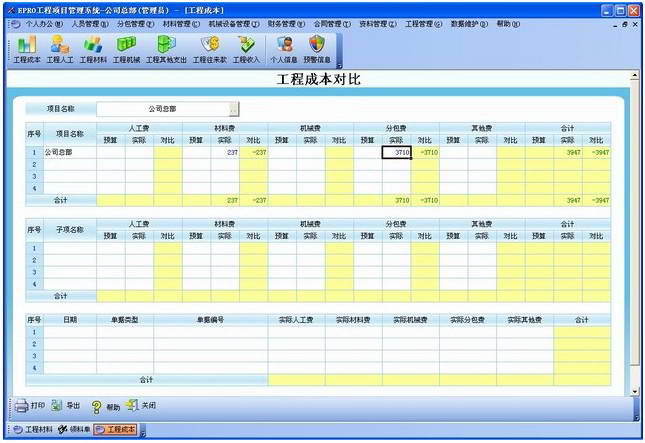Expand the 项目名称 dropdown arrow
Screen dimensions: 645x443
[233, 109]
